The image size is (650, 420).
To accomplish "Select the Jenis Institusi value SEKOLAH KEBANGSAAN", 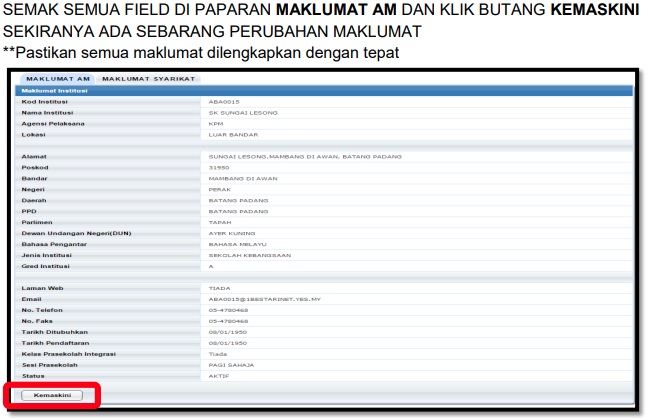I will [245, 255].
